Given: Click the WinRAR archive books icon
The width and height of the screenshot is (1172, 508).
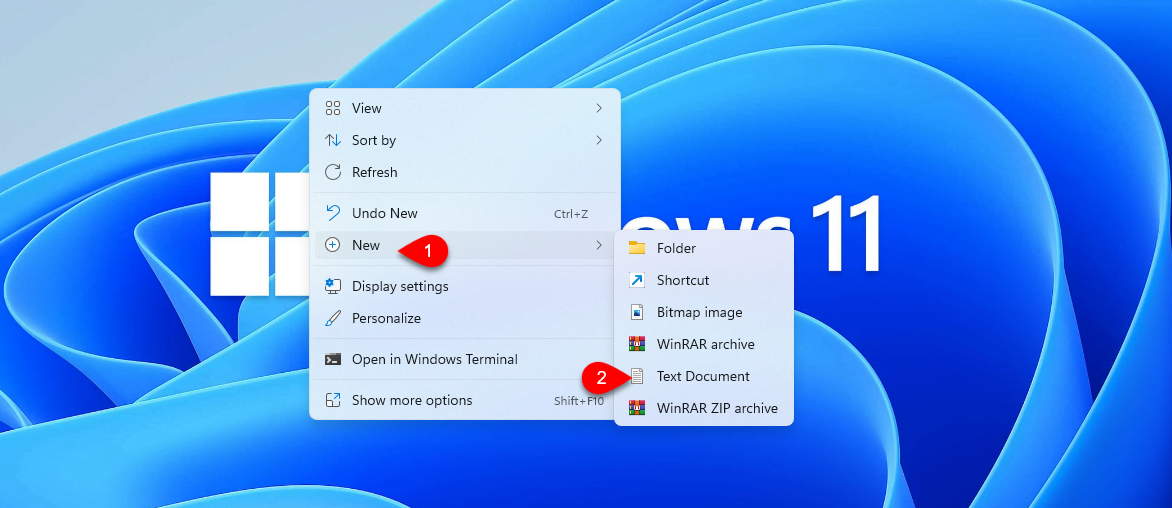Looking at the screenshot, I should [637, 344].
